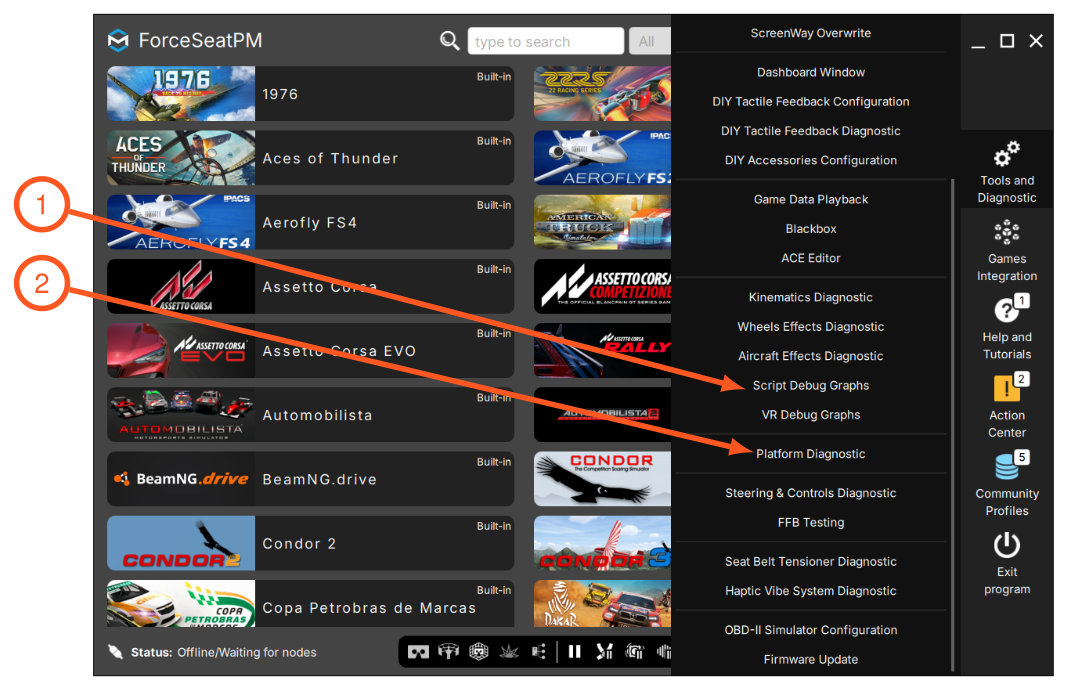Image resolution: width=1068 pixels, height=691 pixels.
Task: Click the network nodes icon in toolbar
Action: pos(539,652)
